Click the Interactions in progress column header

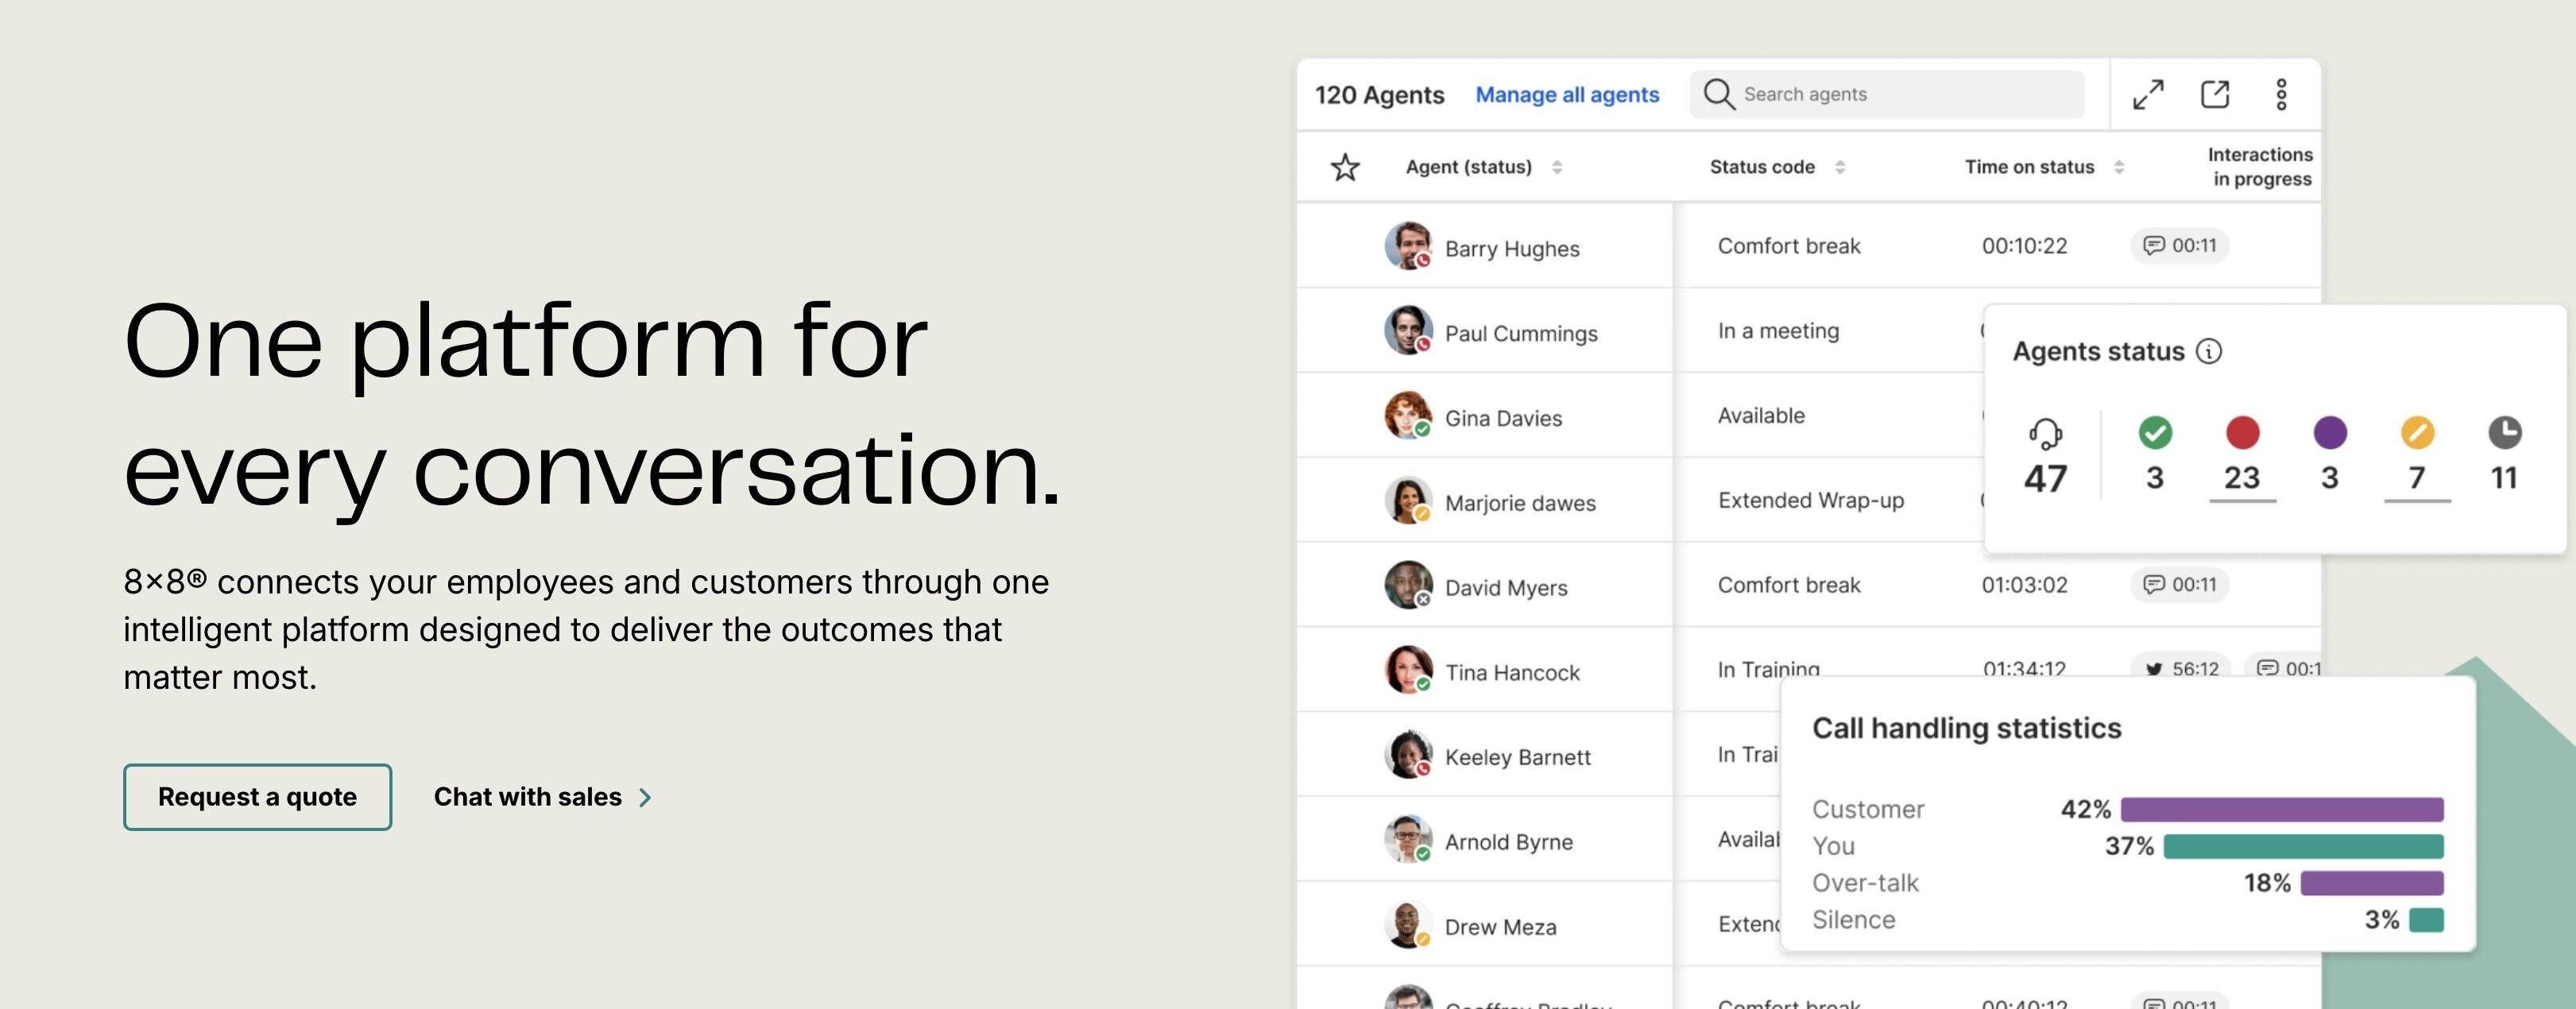[x=2260, y=167]
